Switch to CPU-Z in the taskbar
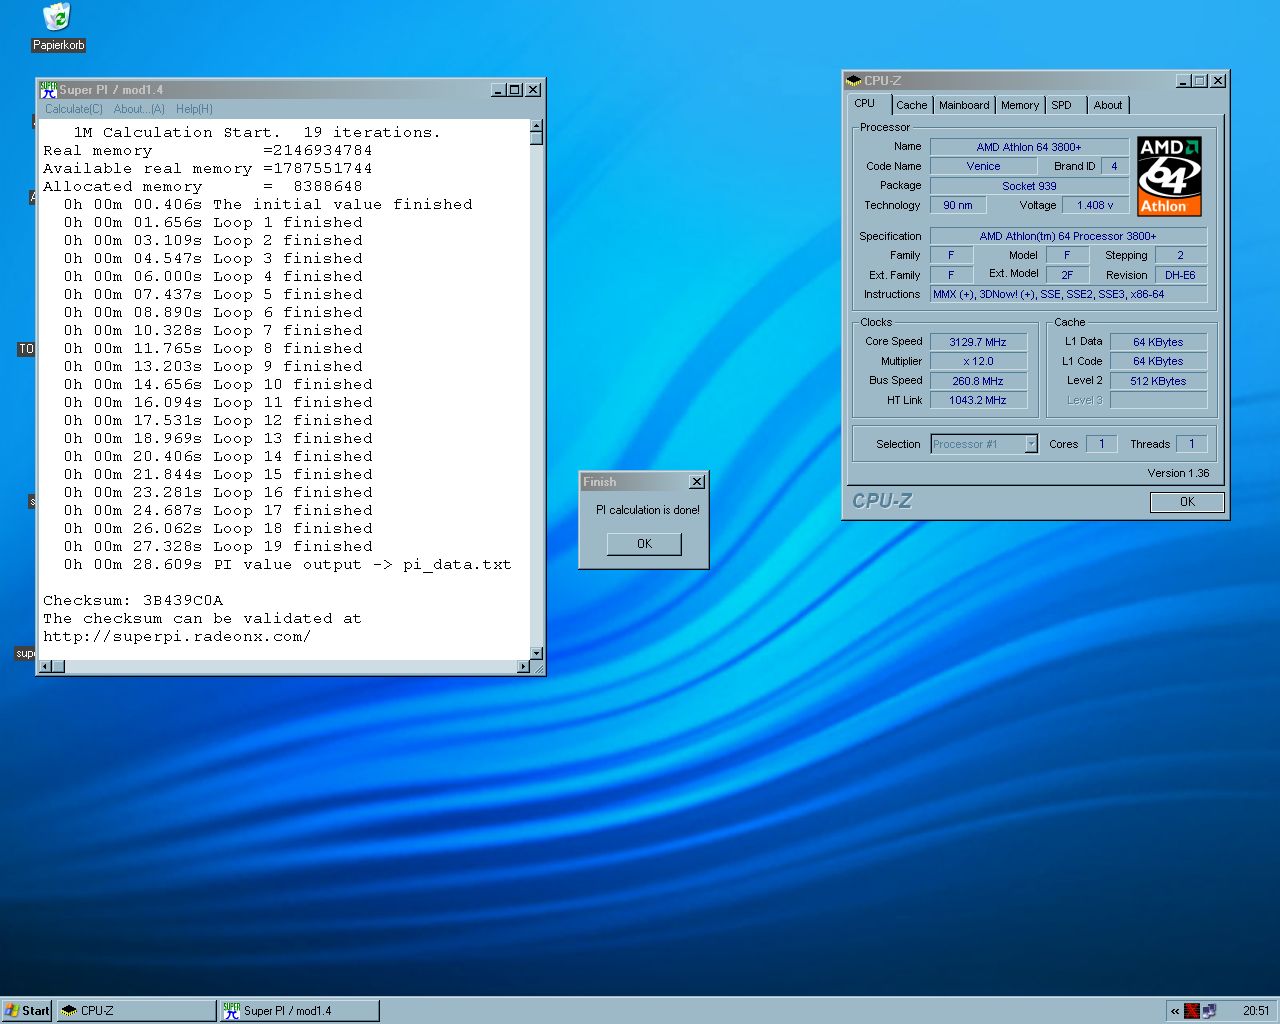Image resolution: width=1280 pixels, height=1024 pixels. [x=136, y=1011]
